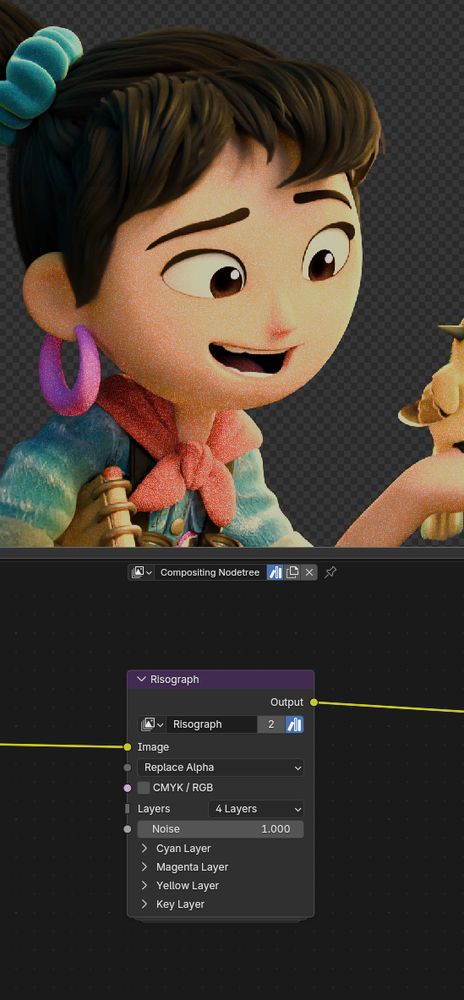Click the Risograph group name field
The width and height of the screenshot is (464, 1000).
point(212,724)
